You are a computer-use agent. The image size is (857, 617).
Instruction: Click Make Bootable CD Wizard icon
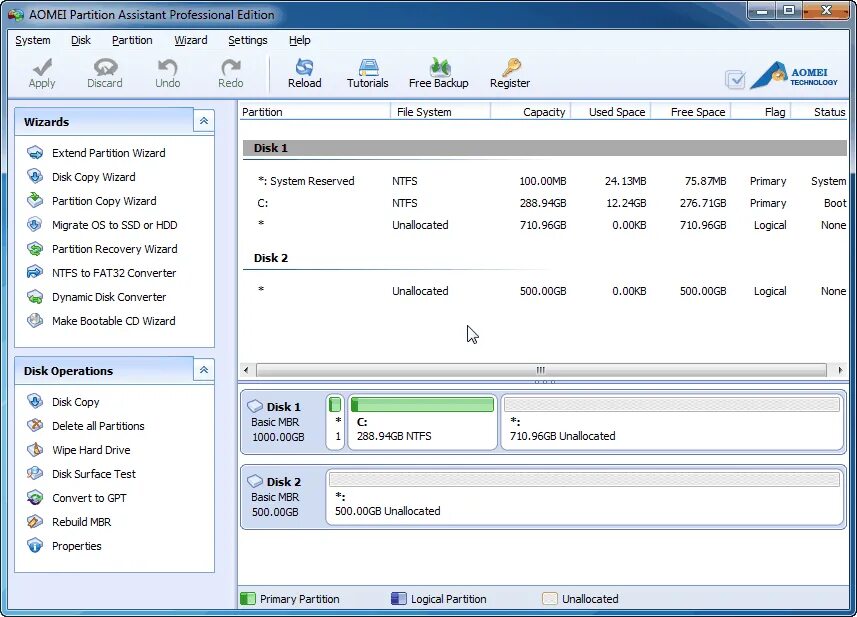[35, 321]
